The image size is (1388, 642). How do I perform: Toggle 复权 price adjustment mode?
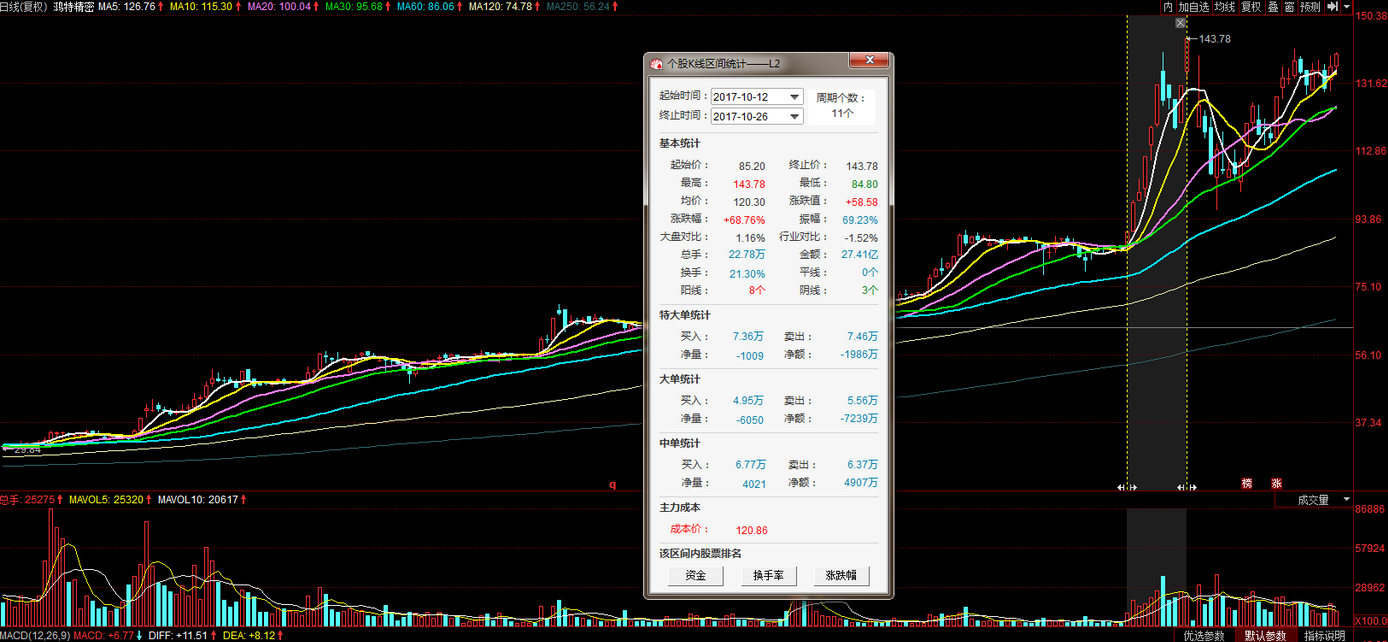[x=1251, y=7]
